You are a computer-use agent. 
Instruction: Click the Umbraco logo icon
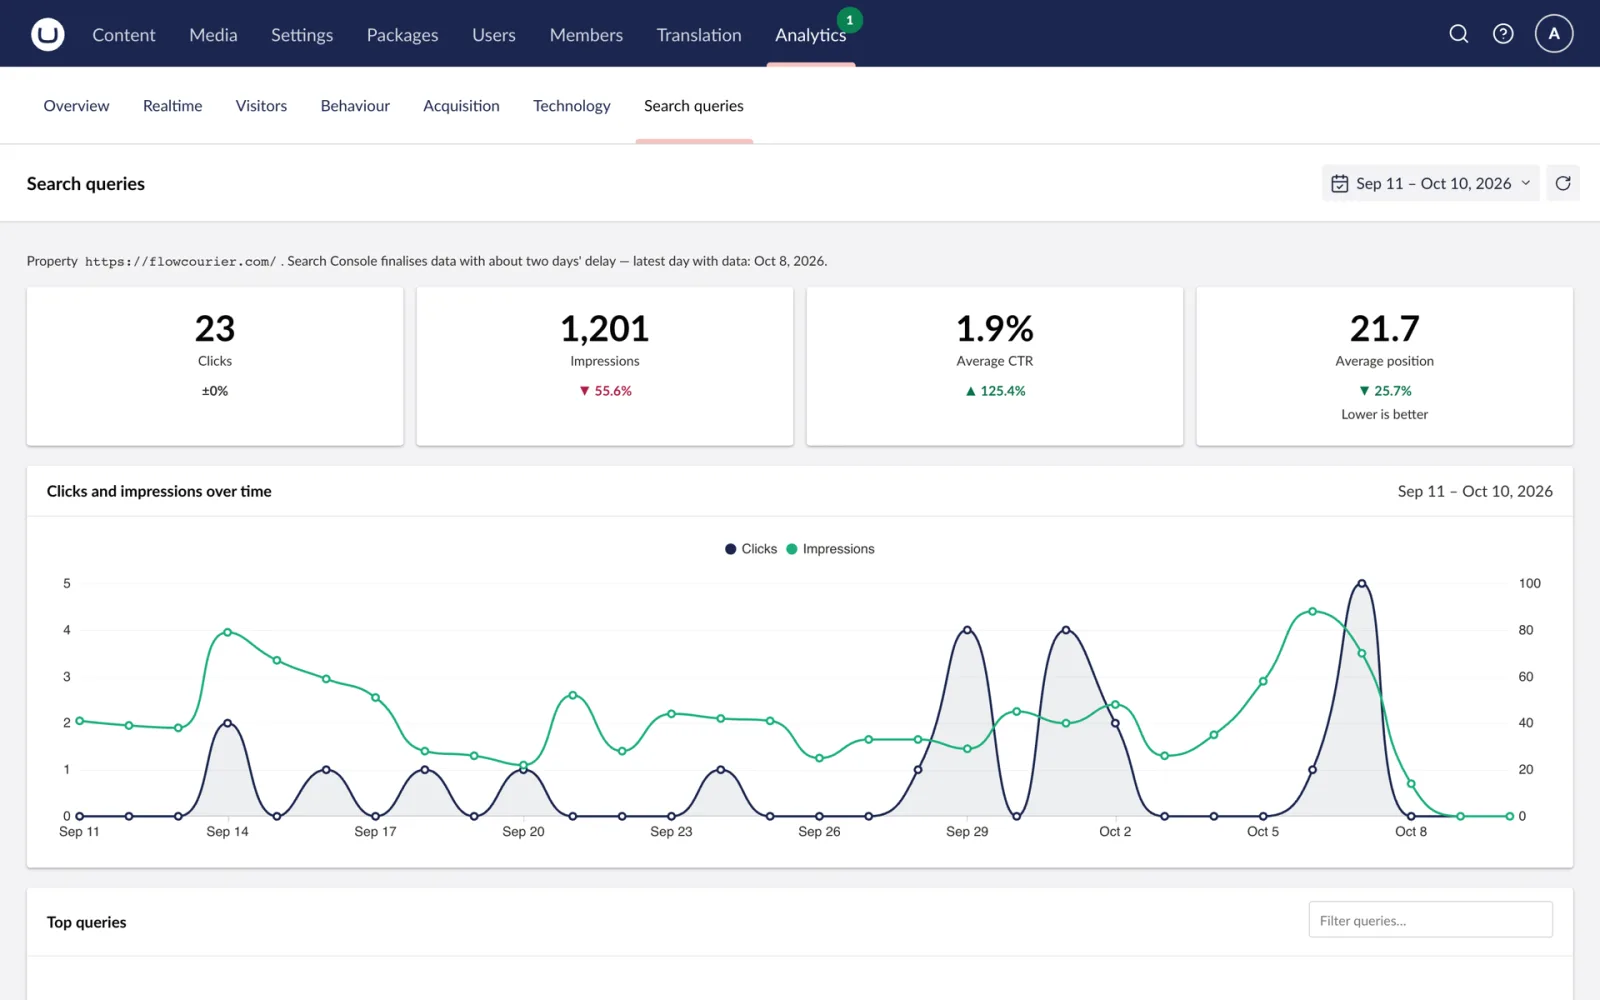47,34
